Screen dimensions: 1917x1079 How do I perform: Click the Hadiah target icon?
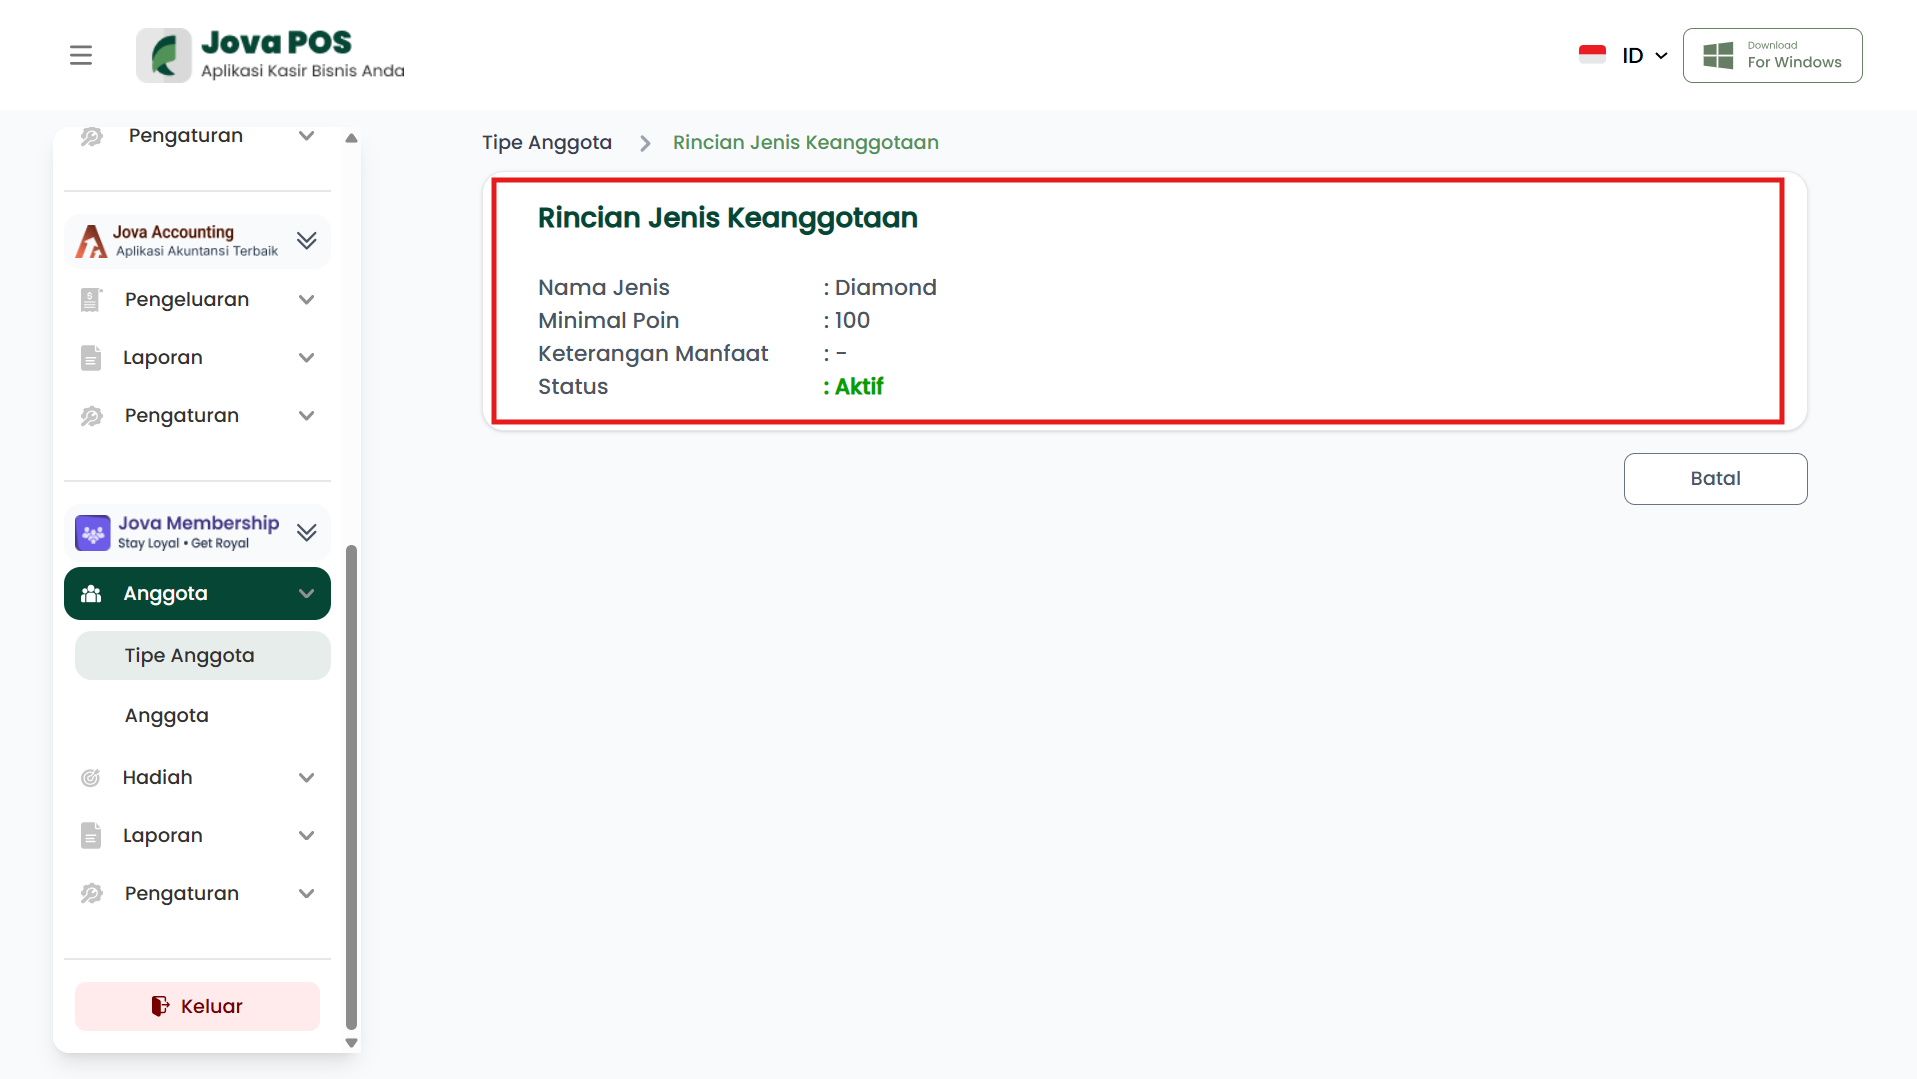(91, 778)
